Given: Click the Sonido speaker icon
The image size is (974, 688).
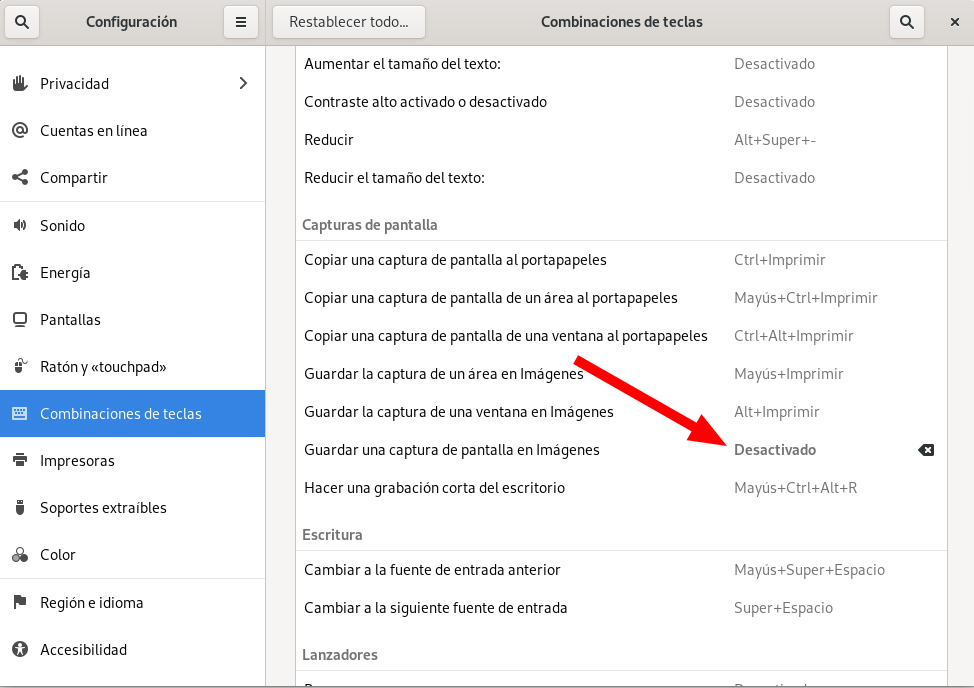Looking at the screenshot, I should point(19,226).
